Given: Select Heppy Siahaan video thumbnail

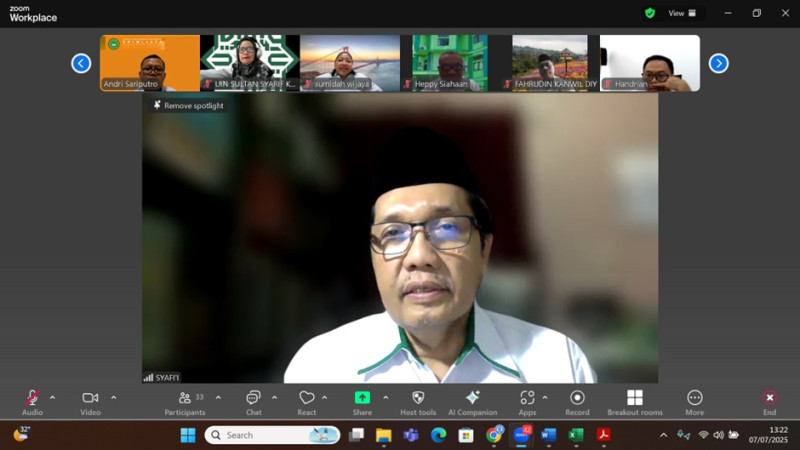Looking at the screenshot, I should 450,63.
